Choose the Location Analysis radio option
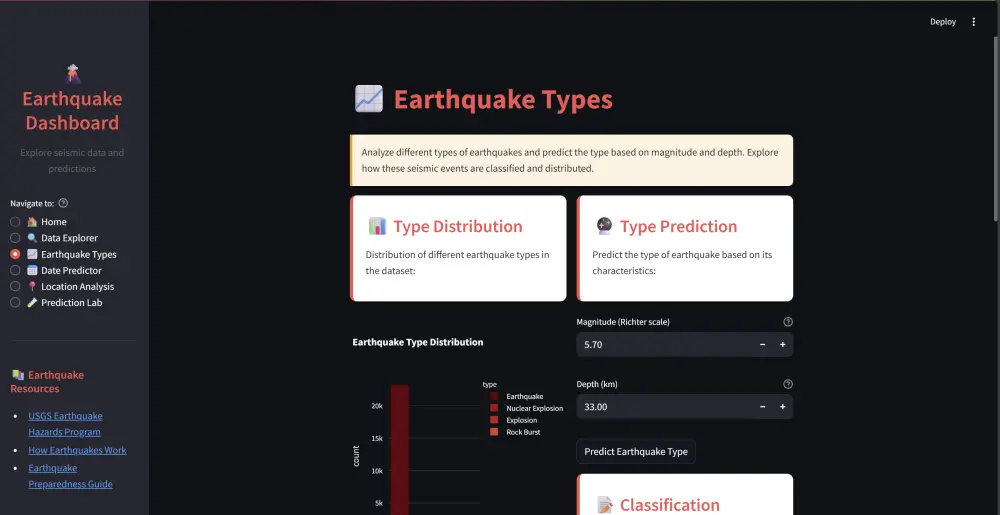The height and width of the screenshot is (515, 1000). pos(15,287)
